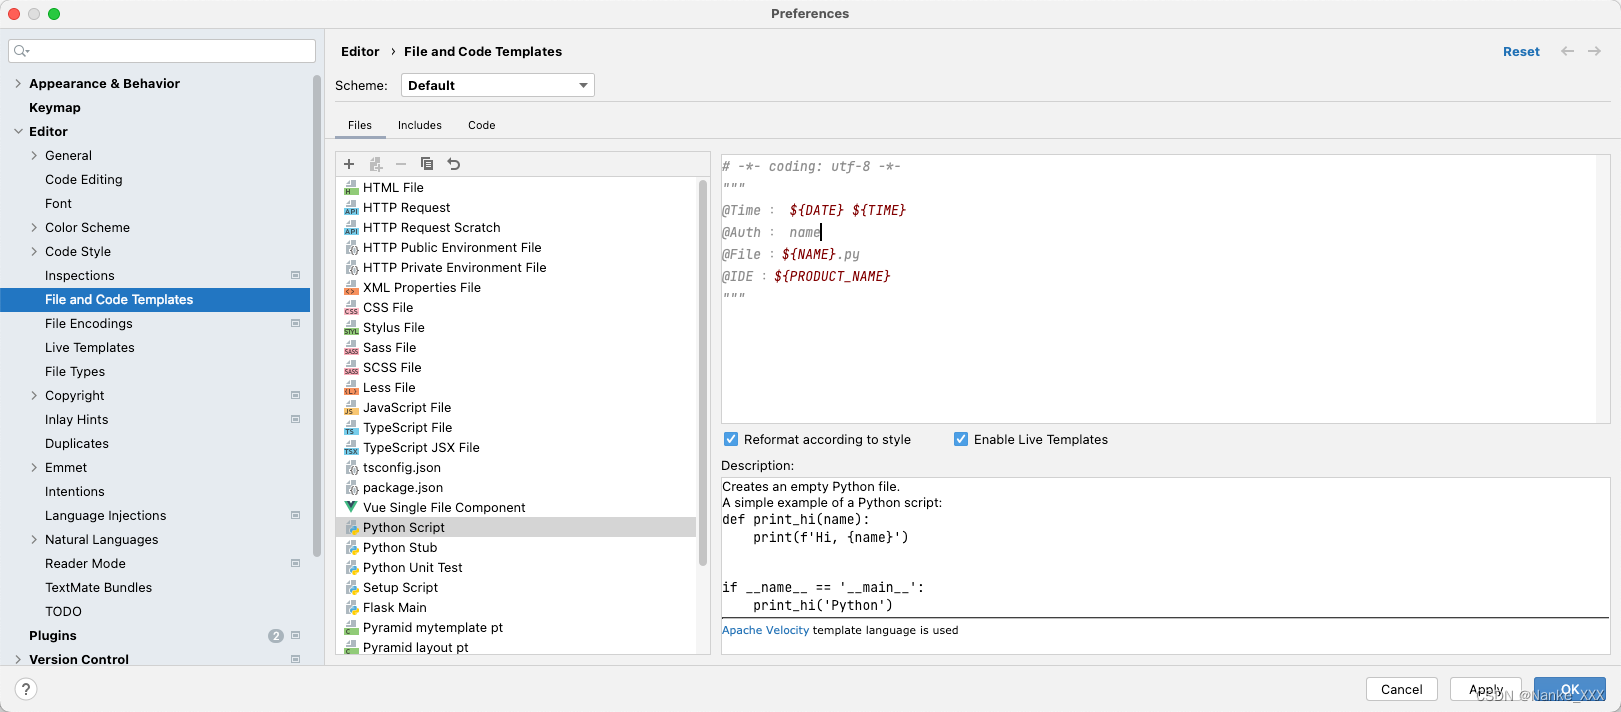Screen dimensions: 1621x712
Task: Click the settings tree vertical scrollbar
Action: (x=317, y=315)
